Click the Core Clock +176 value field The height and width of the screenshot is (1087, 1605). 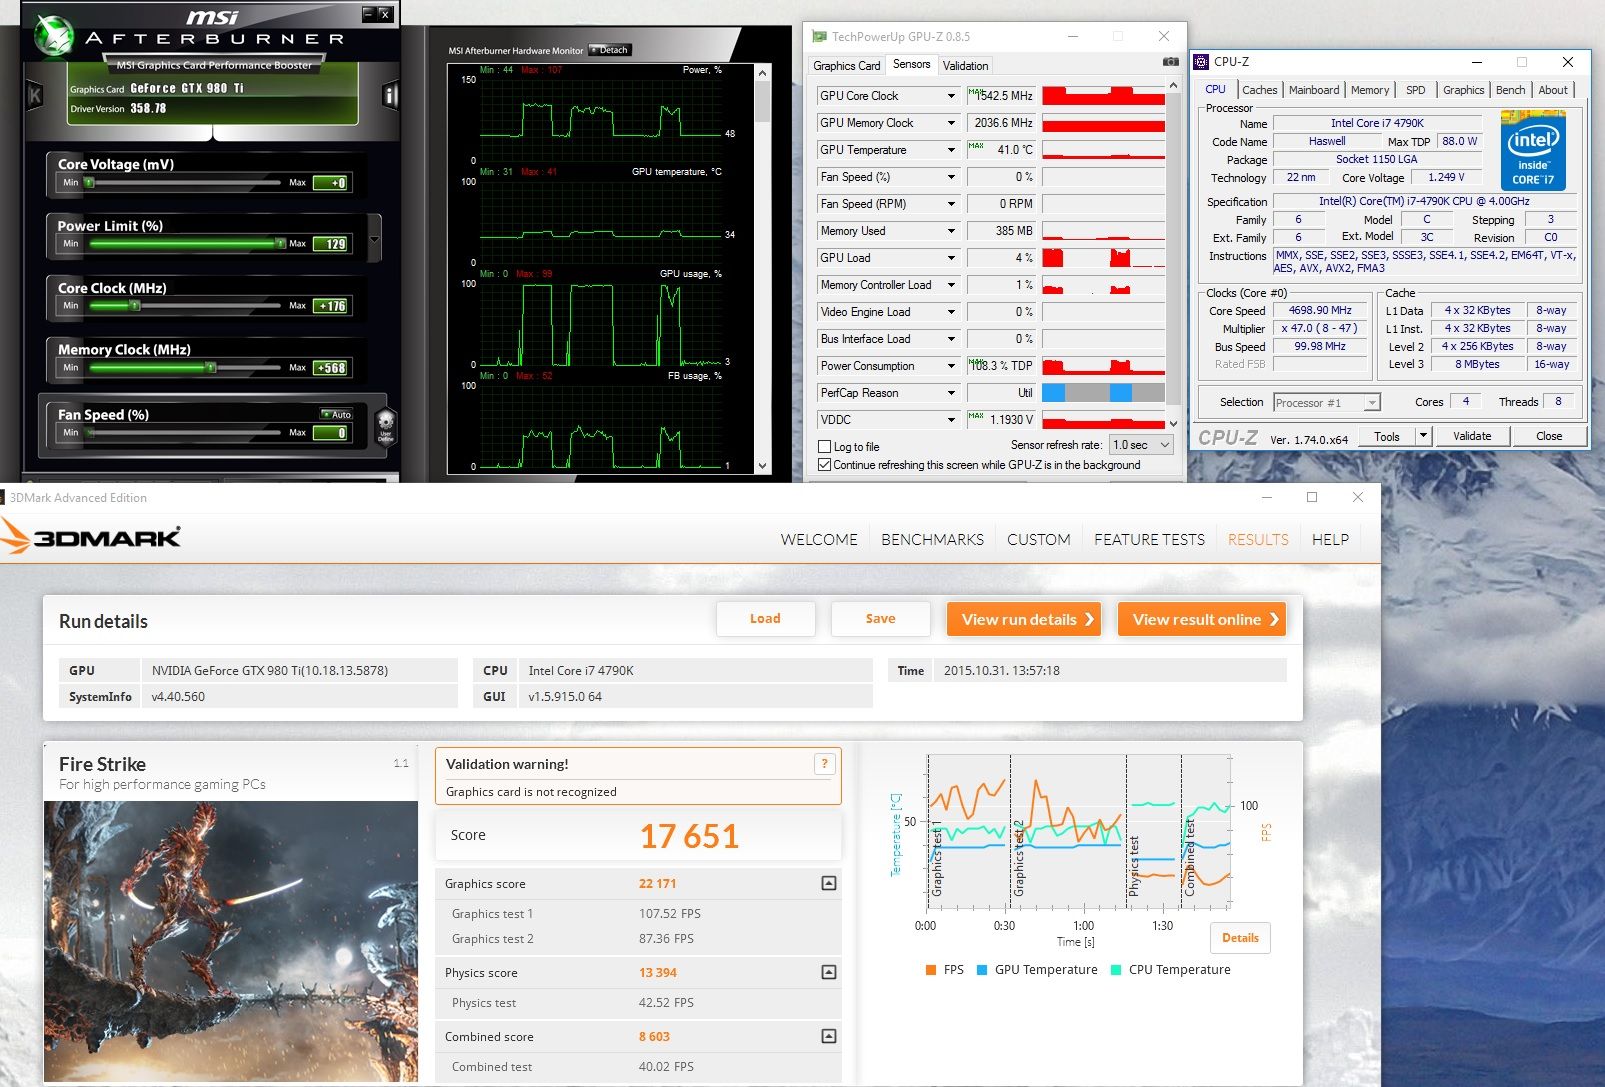coord(332,306)
